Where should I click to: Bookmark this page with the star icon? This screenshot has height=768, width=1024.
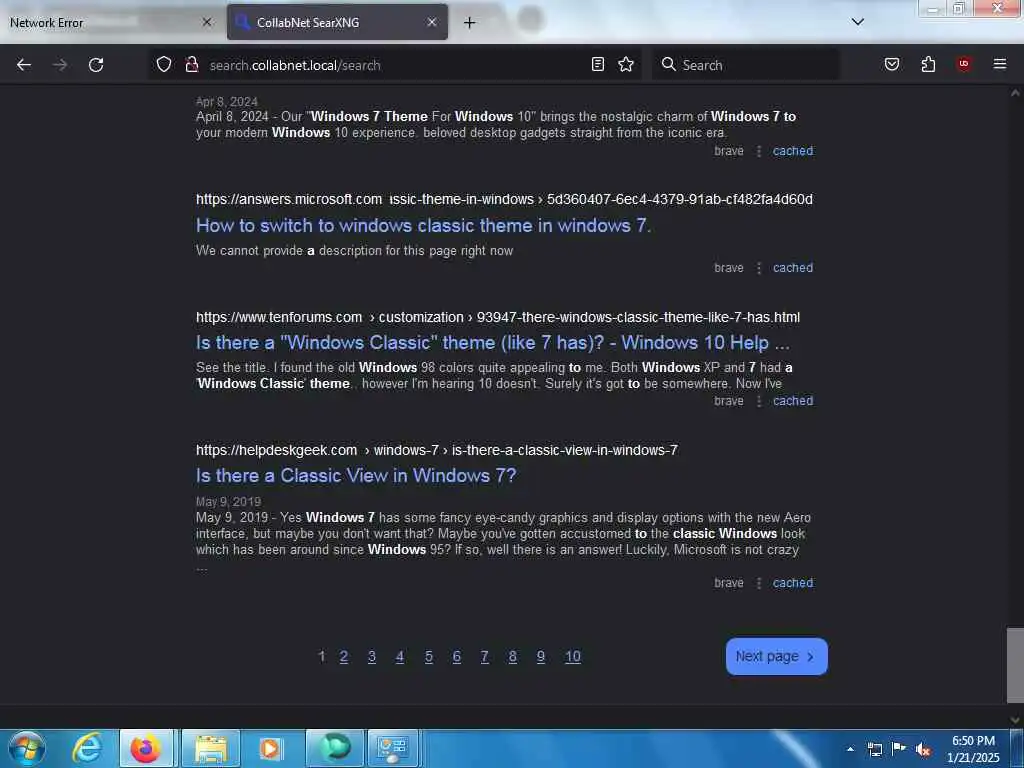click(626, 64)
